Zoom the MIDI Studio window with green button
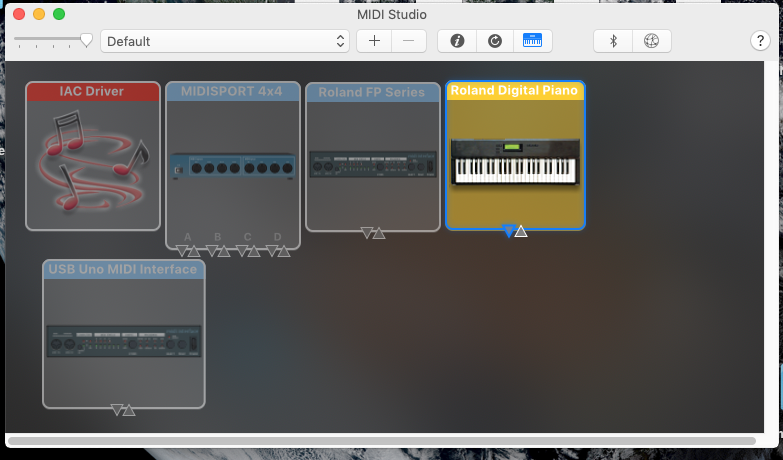 coord(59,14)
